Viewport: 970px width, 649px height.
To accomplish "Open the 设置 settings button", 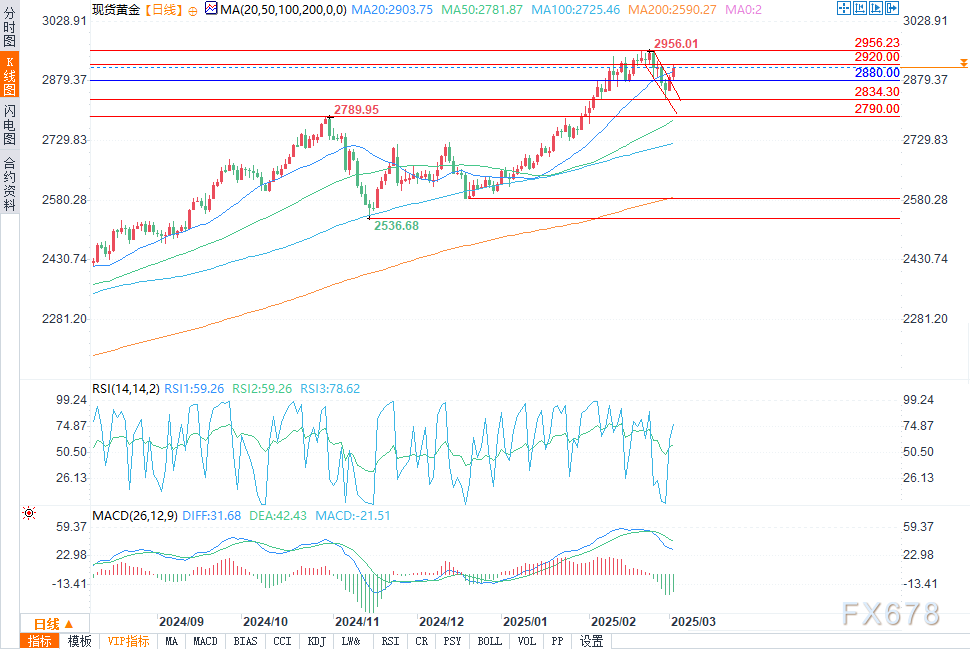I will click(592, 641).
